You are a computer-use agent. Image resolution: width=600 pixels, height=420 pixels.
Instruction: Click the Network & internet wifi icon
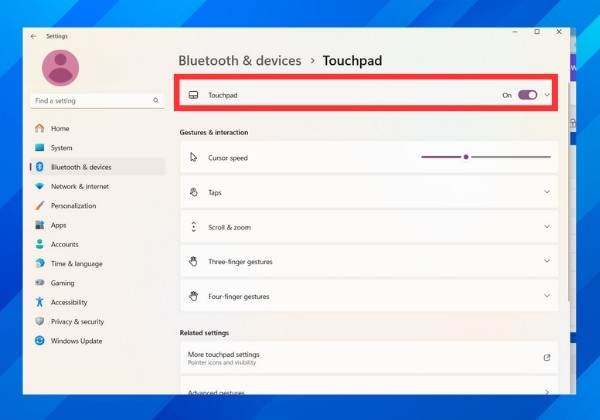coord(39,186)
